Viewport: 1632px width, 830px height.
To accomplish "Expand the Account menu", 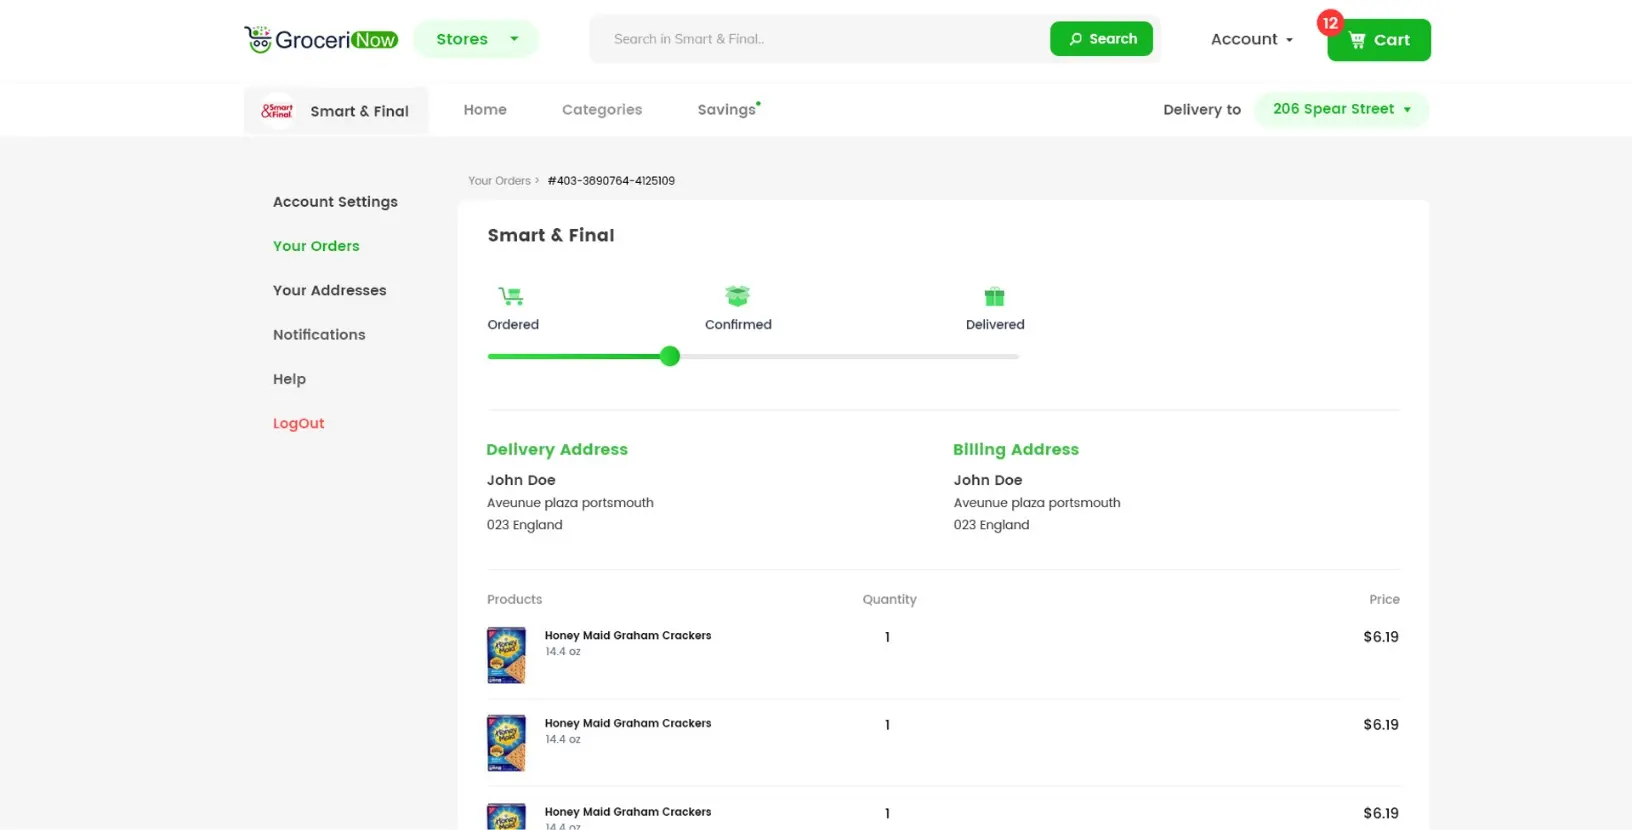I will 1252,39.
